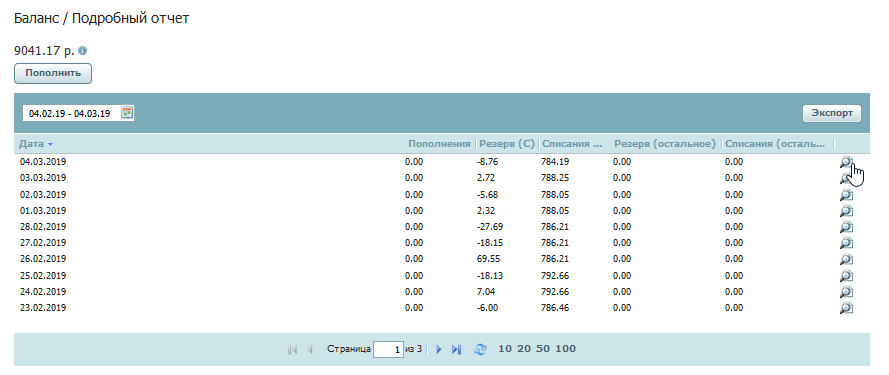Open details icon for 25.02.2019 row

coord(846,276)
